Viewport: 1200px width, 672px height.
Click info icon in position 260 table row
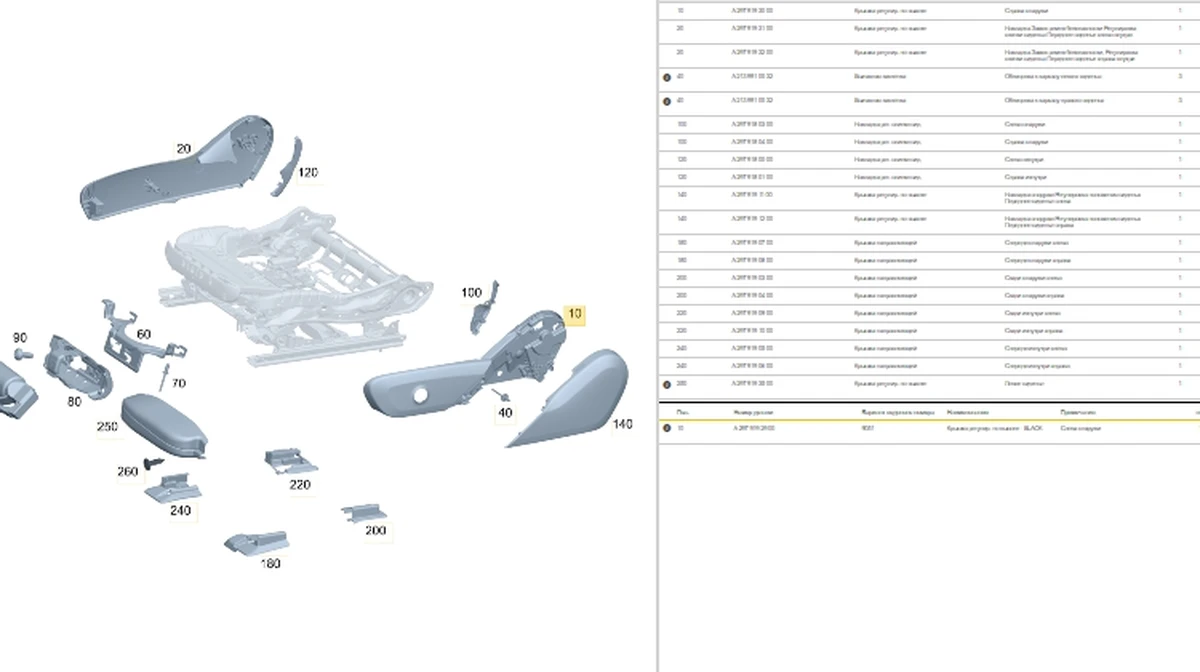[667, 384]
